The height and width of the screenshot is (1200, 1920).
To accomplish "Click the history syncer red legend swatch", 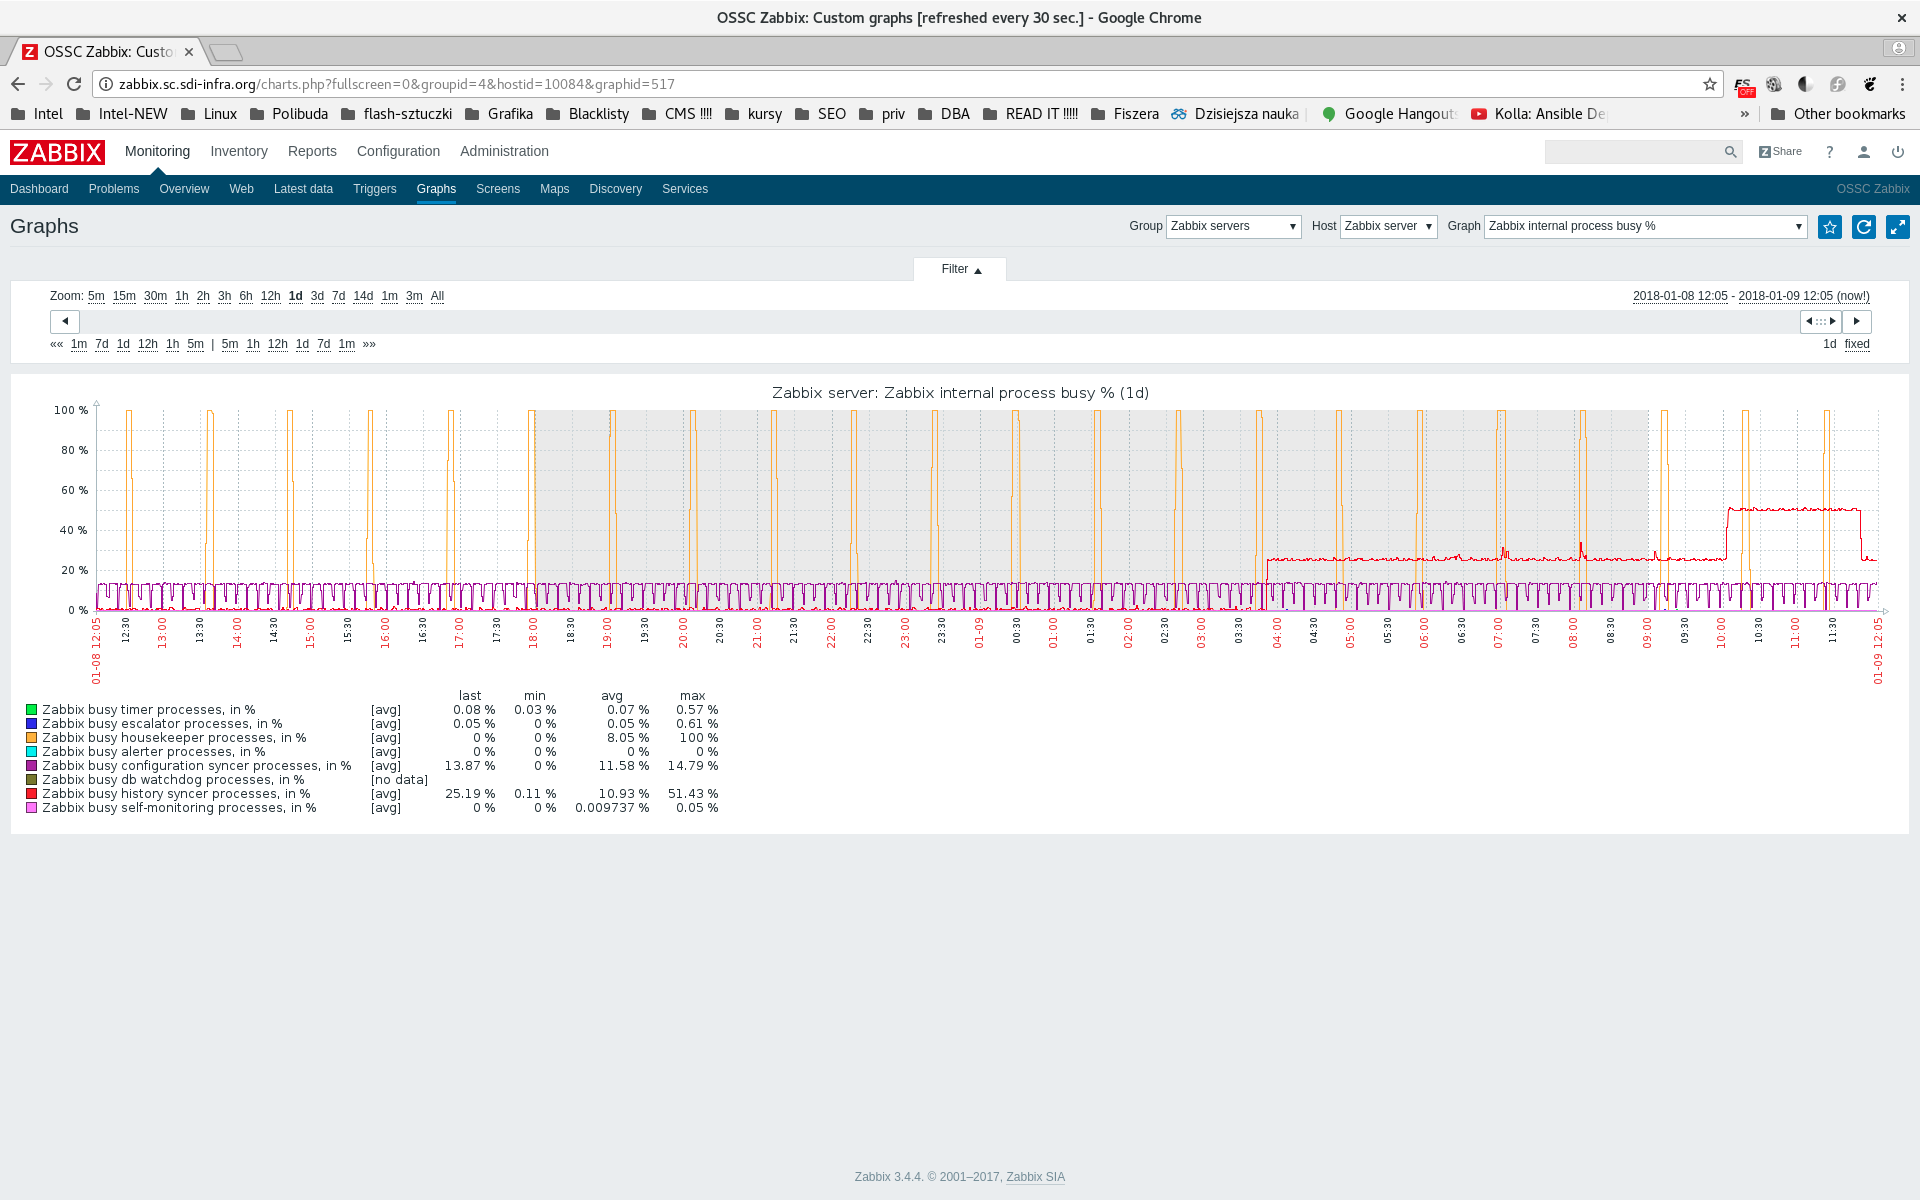I will (x=31, y=794).
